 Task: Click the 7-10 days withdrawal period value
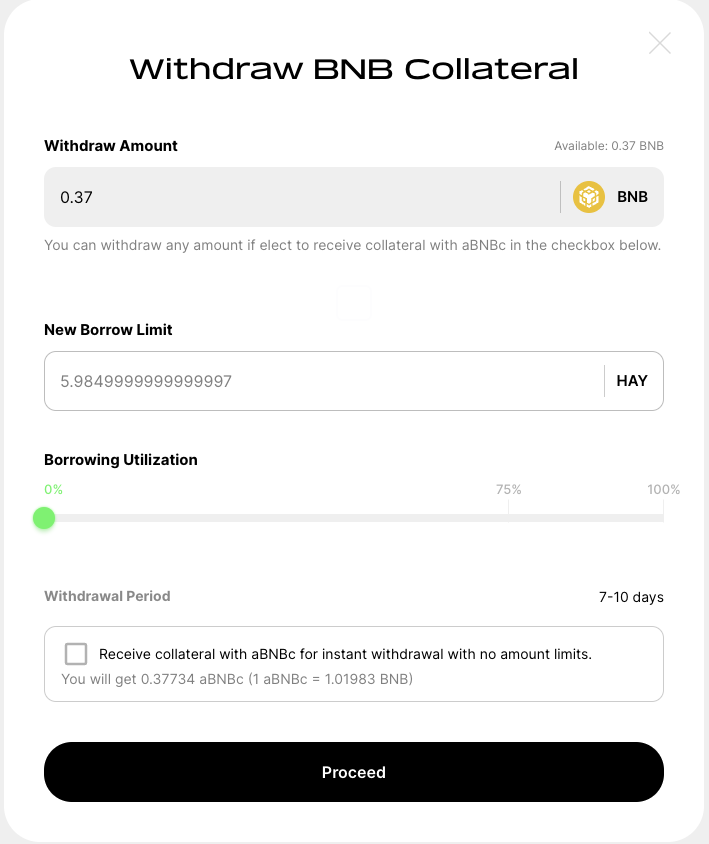[631, 597]
